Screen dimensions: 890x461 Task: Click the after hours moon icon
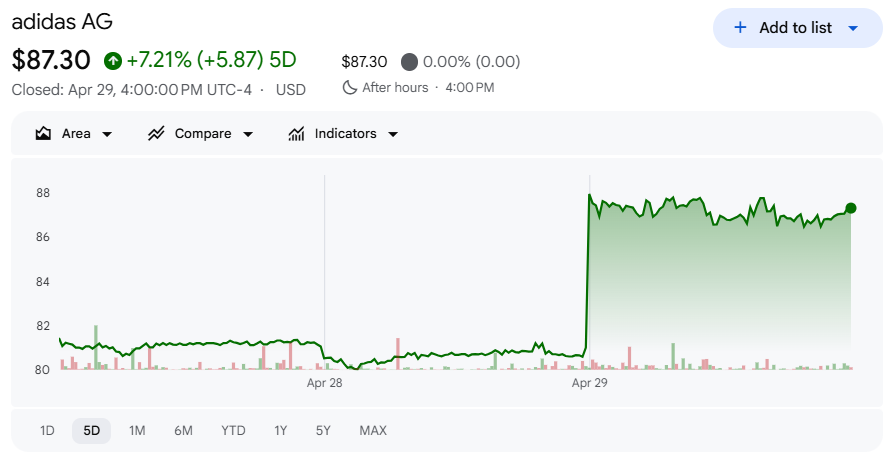click(350, 87)
